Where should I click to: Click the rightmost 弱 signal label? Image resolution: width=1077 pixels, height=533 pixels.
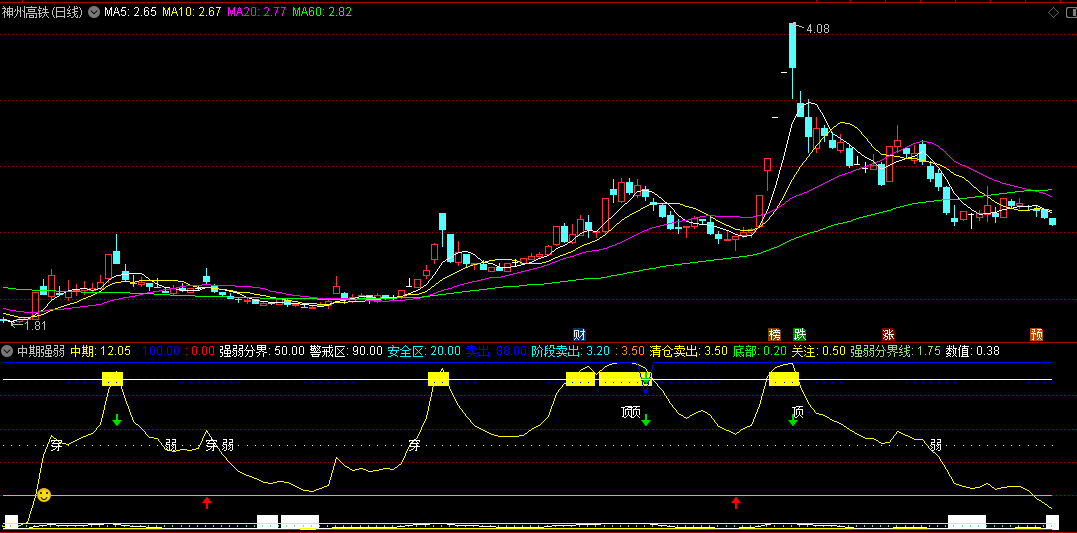pyautogui.click(x=936, y=445)
